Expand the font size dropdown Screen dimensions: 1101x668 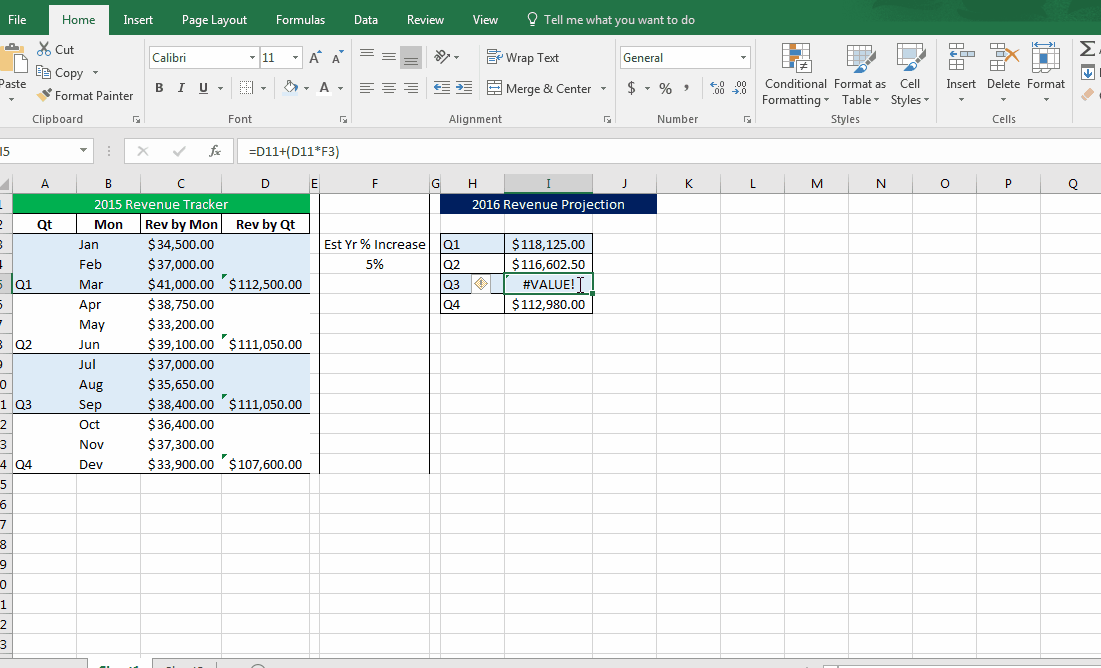click(x=295, y=58)
